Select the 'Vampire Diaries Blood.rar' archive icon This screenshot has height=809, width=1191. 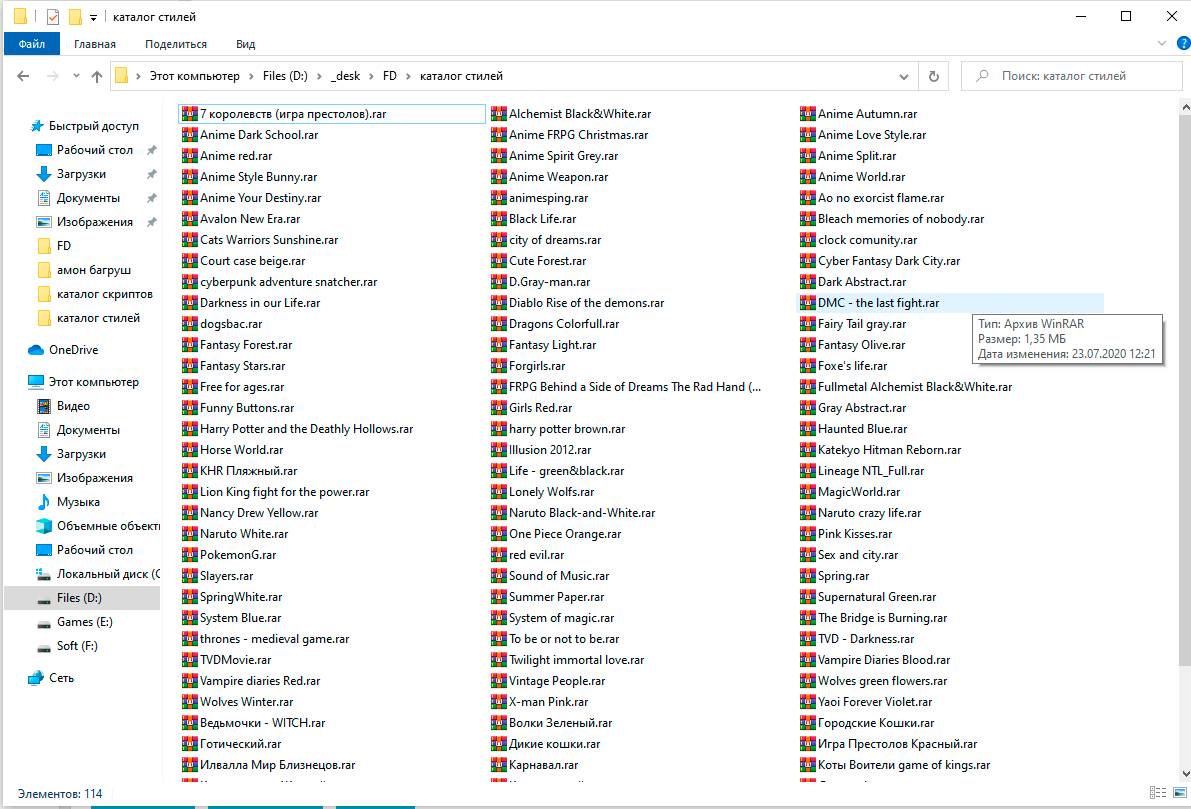[x=807, y=660]
